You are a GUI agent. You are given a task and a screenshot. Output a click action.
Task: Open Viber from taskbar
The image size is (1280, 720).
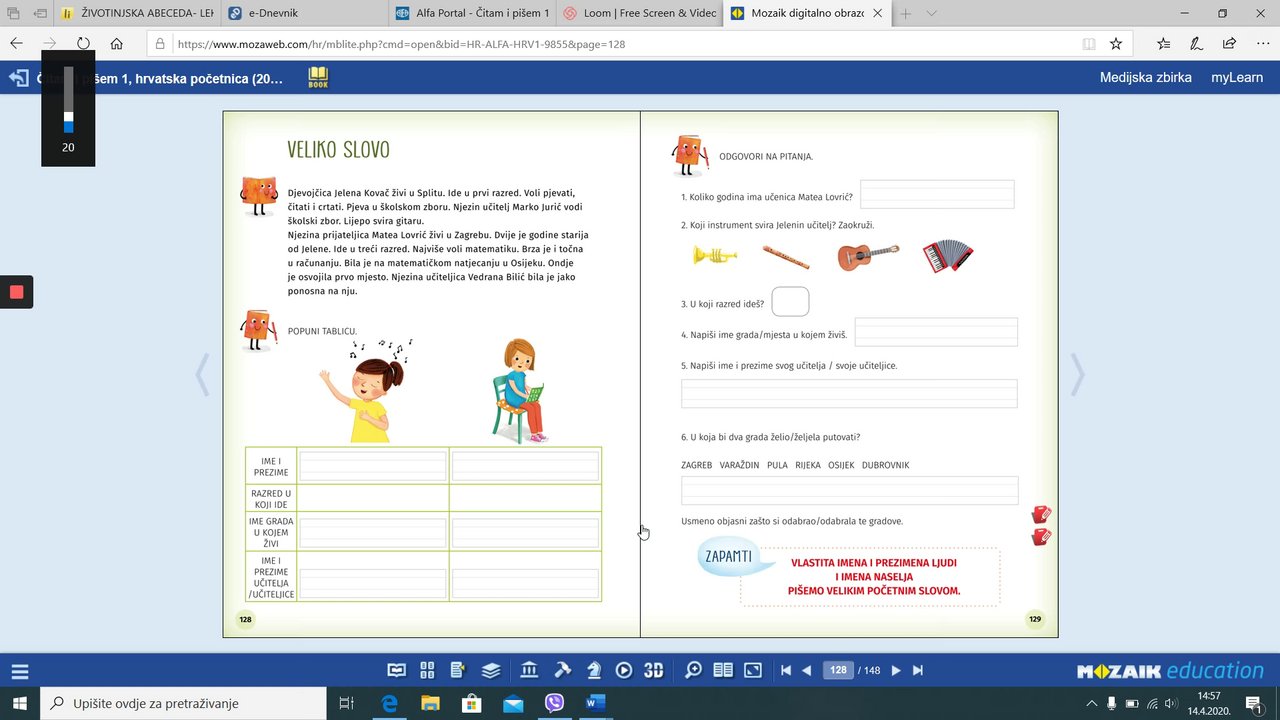click(555, 703)
